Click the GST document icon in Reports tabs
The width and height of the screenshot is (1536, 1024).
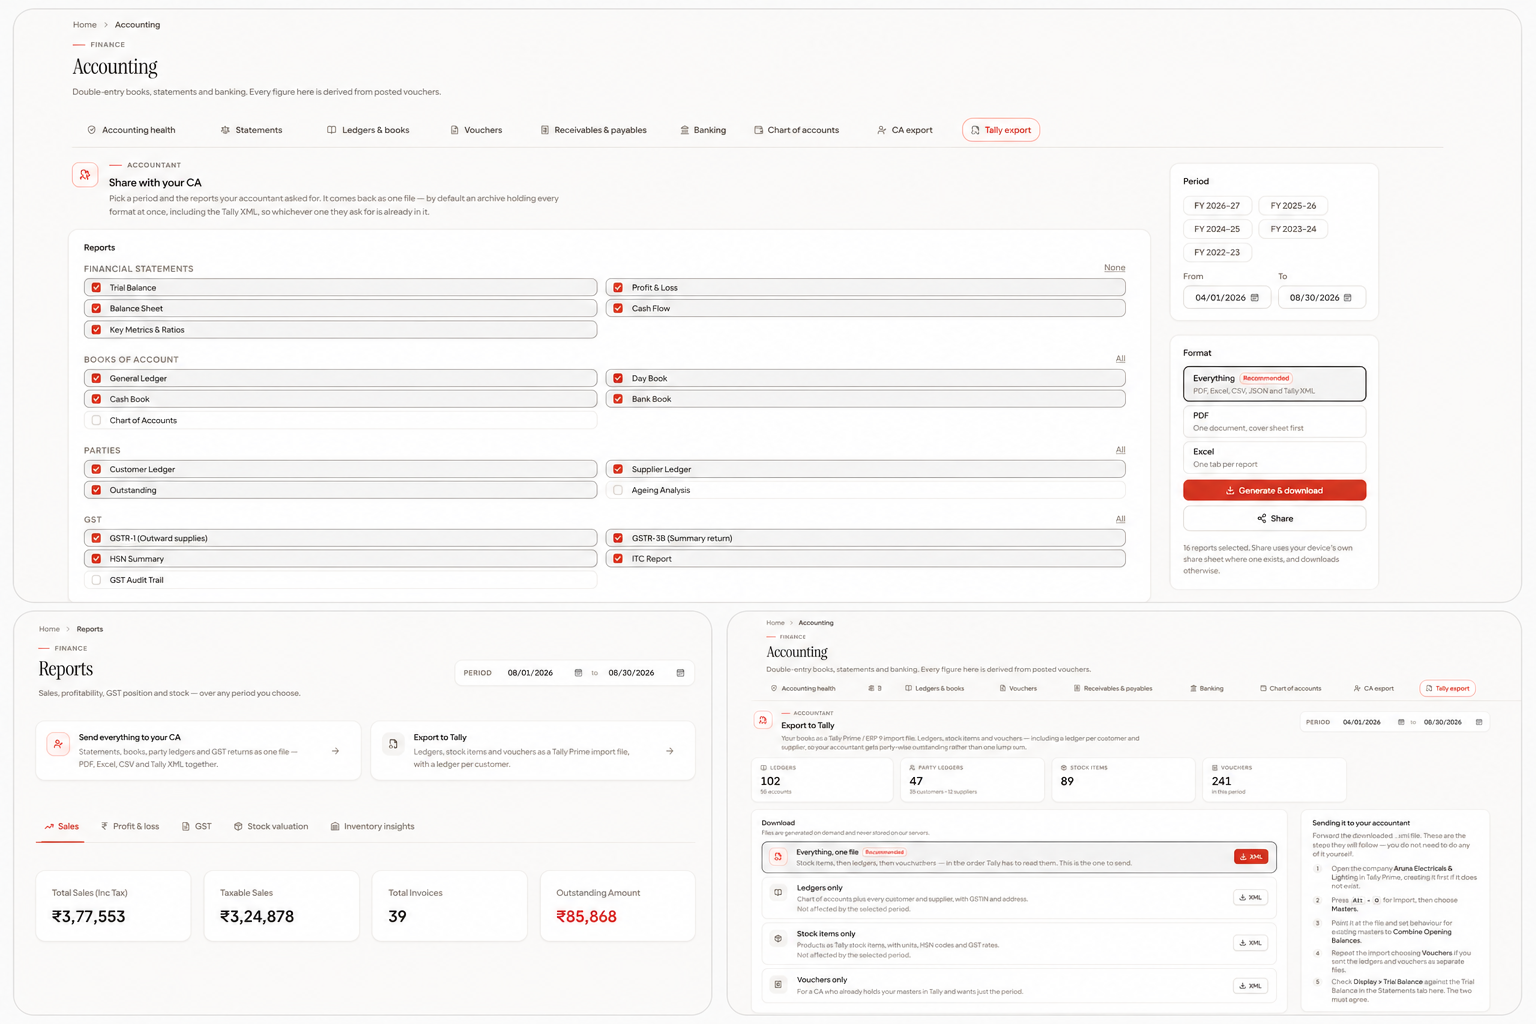186,827
